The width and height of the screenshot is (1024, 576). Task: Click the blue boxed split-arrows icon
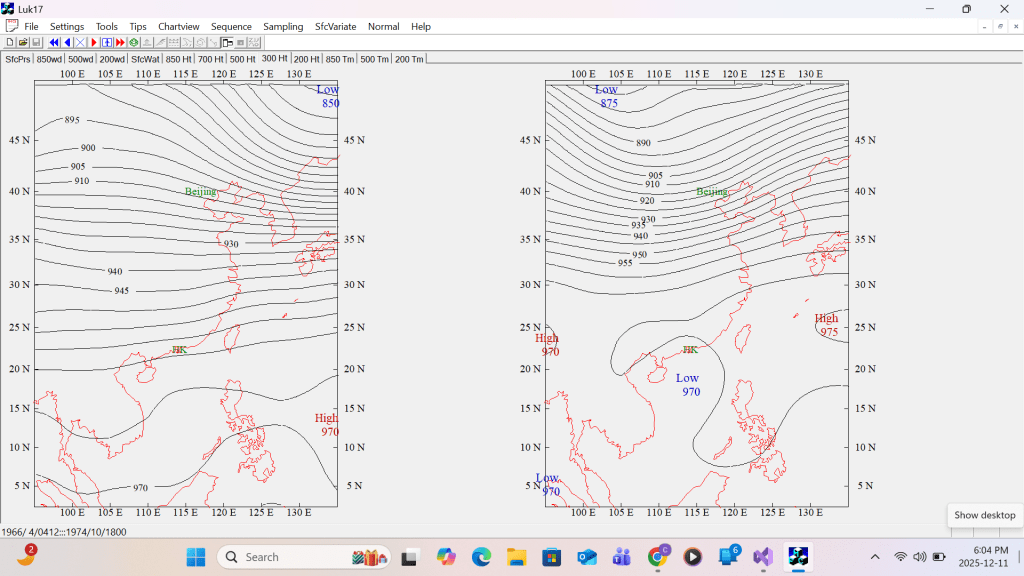pyautogui.click(x=107, y=43)
